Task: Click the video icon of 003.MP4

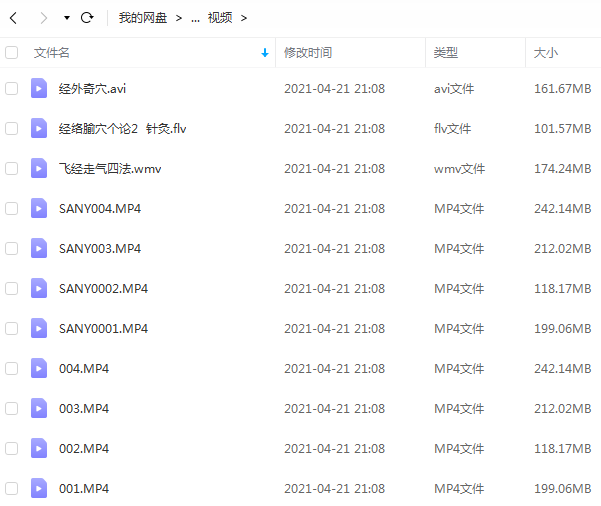Action: 39,408
